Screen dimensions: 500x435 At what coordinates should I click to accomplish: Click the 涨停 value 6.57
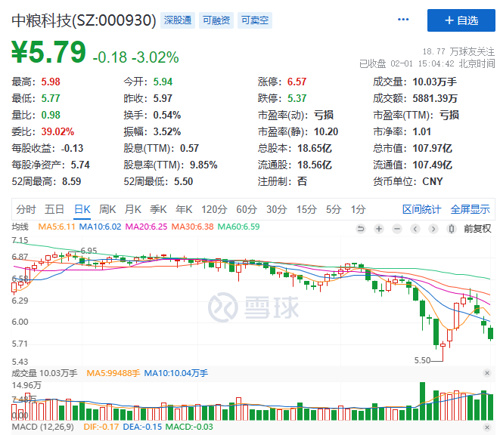[297, 82]
